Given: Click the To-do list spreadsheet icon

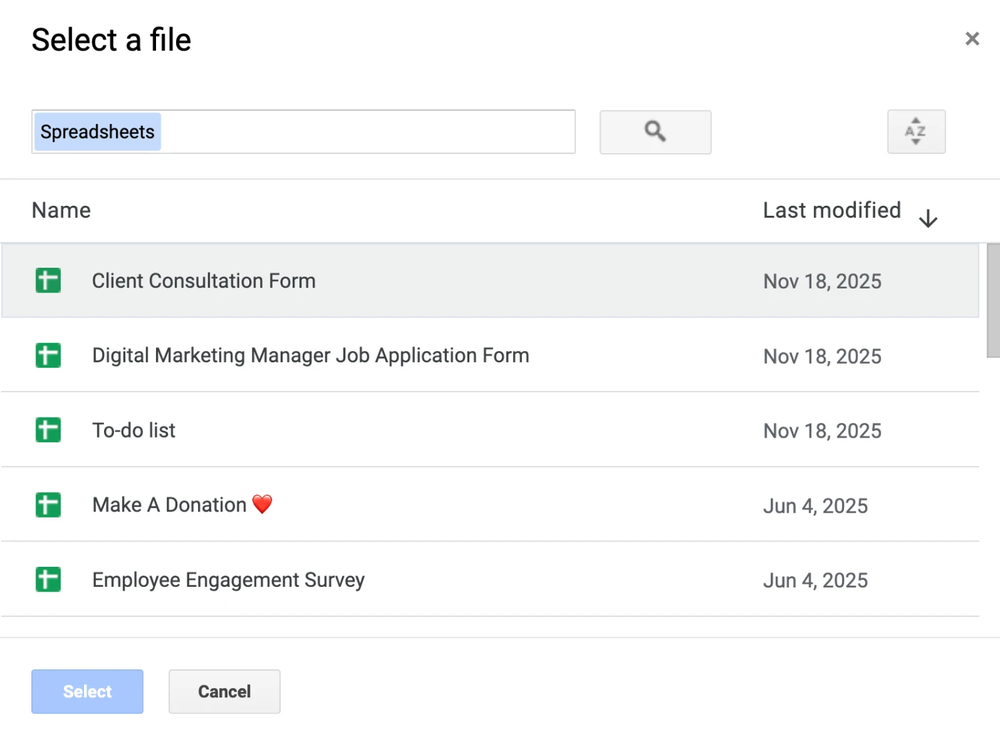Looking at the screenshot, I should (x=48, y=431).
